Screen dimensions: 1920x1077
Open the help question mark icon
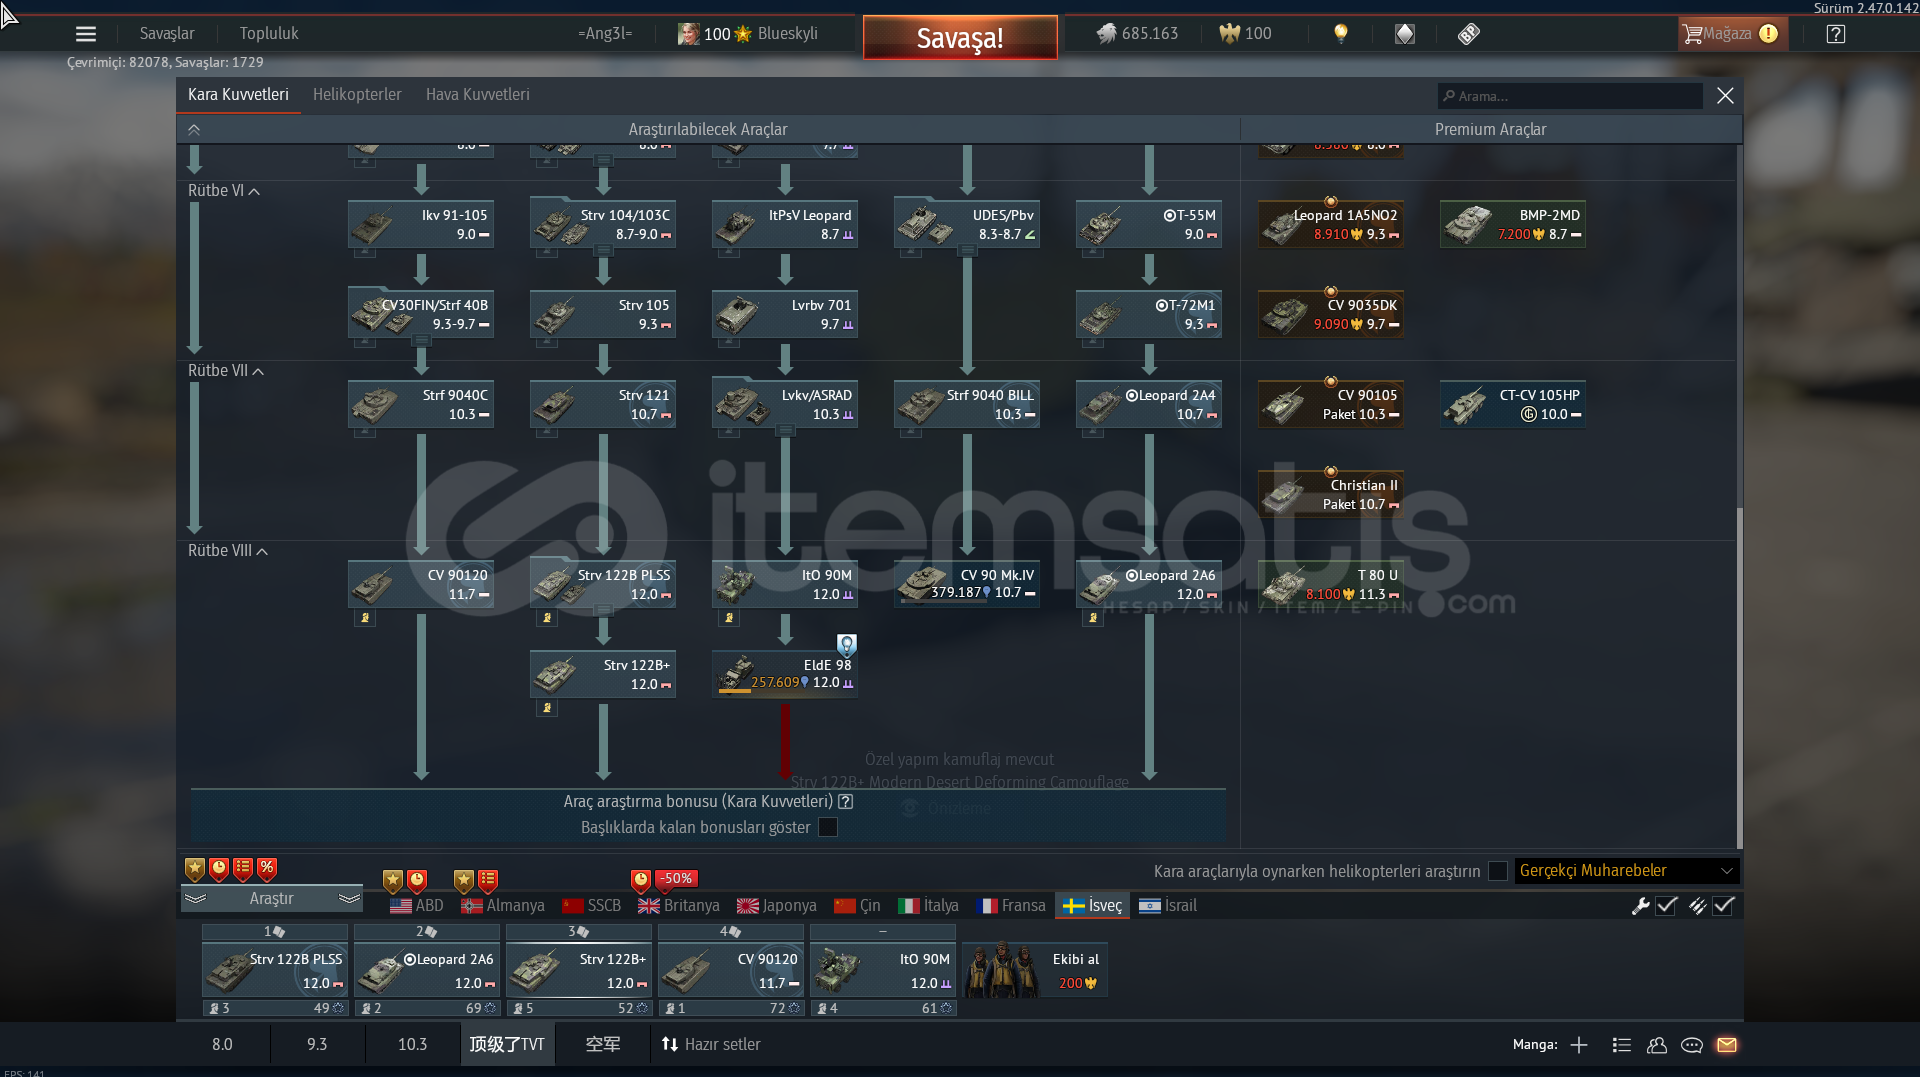click(x=1835, y=34)
